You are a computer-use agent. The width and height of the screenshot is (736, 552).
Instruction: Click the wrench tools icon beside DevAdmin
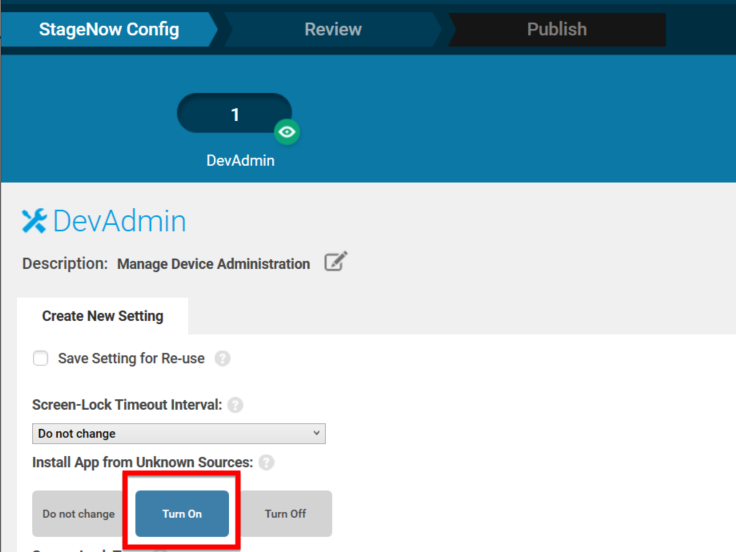[34, 221]
